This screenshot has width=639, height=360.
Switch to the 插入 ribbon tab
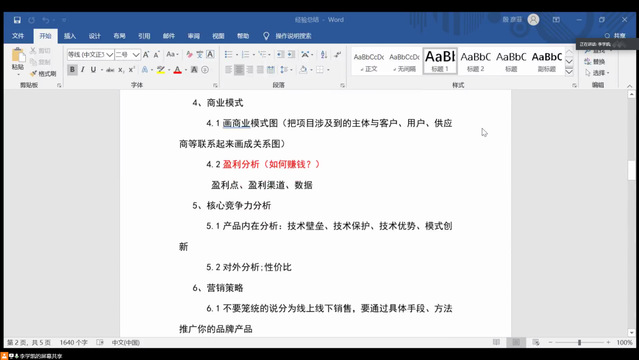tap(70, 36)
